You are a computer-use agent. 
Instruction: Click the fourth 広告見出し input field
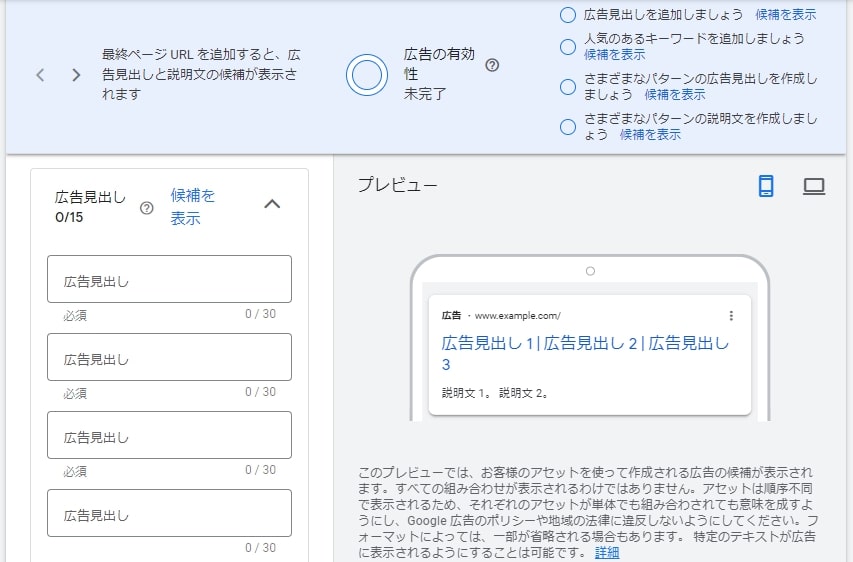point(169,513)
